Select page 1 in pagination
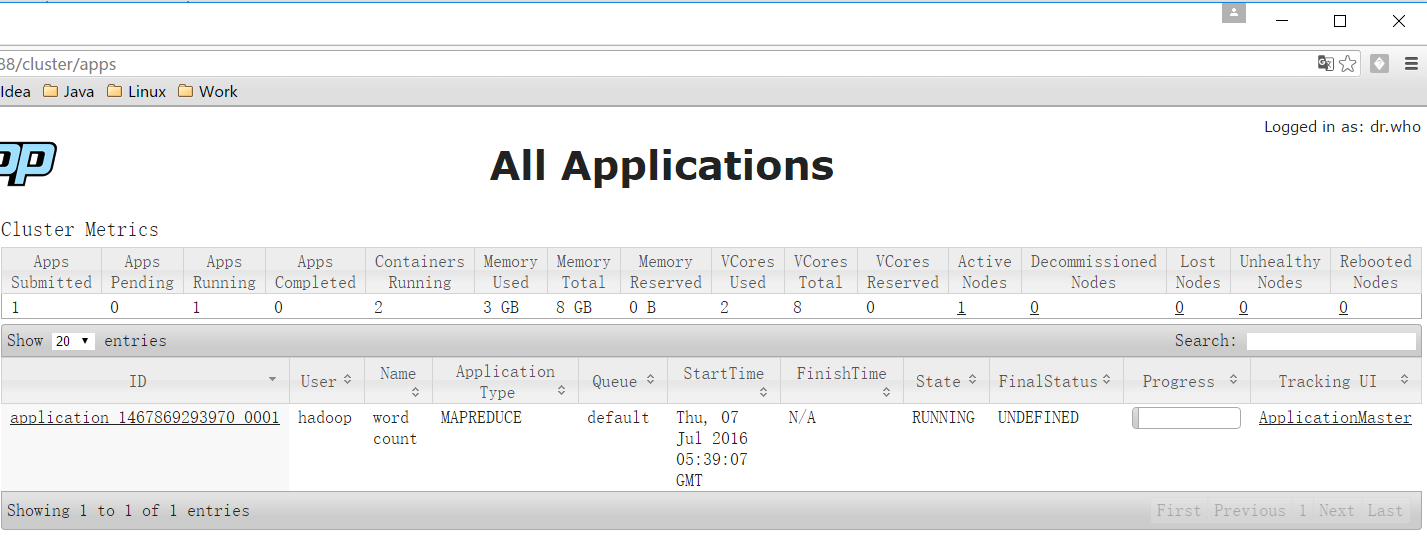Viewport: 1427px width, 544px height. click(x=1303, y=511)
